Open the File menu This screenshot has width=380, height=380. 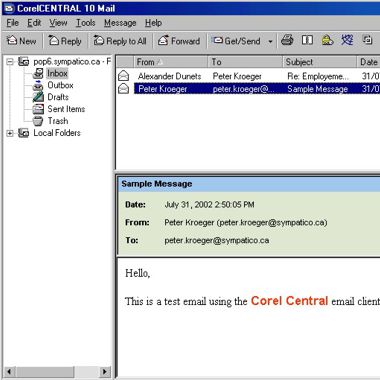pos(12,23)
